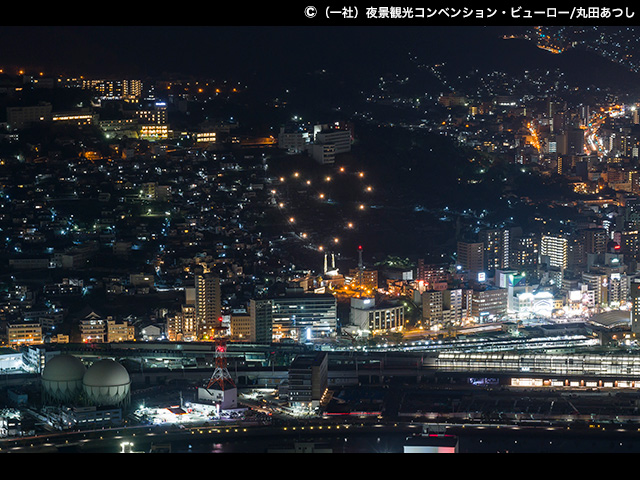640x480 pixels.
Task: Click the dark mid-rise building beside the tower
Action: pos(306,378)
